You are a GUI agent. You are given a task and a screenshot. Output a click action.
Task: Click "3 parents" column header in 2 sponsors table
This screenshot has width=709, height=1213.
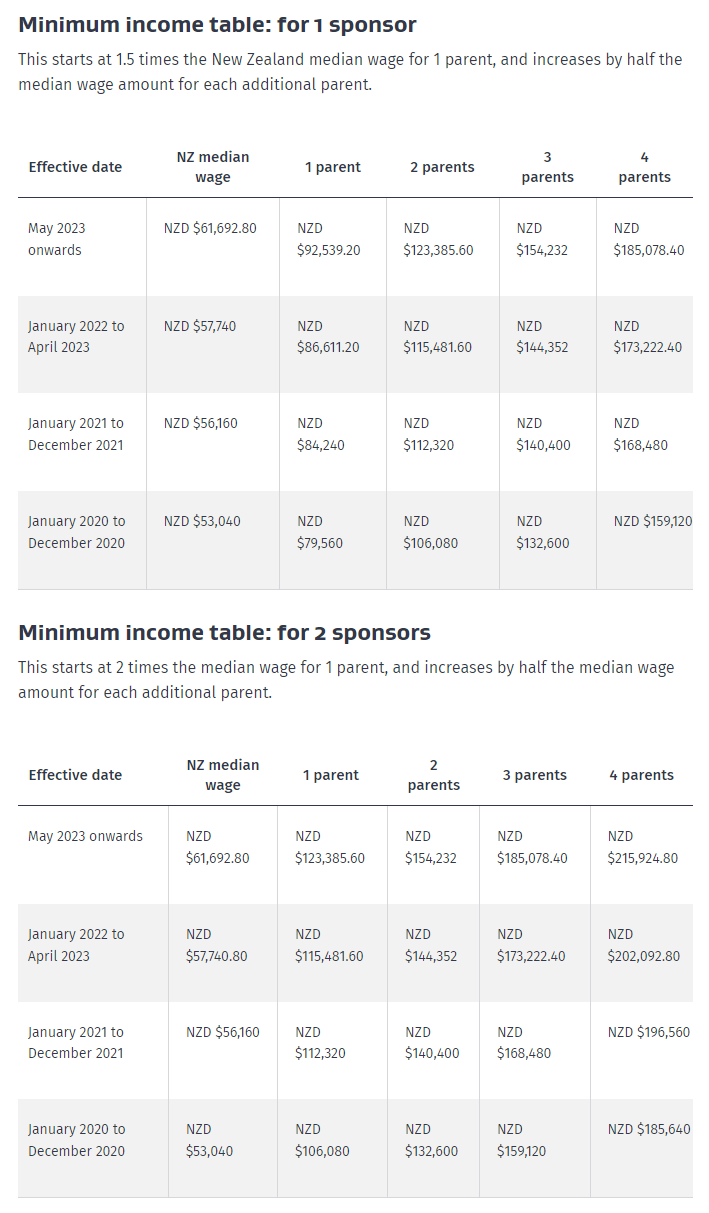click(x=534, y=775)
